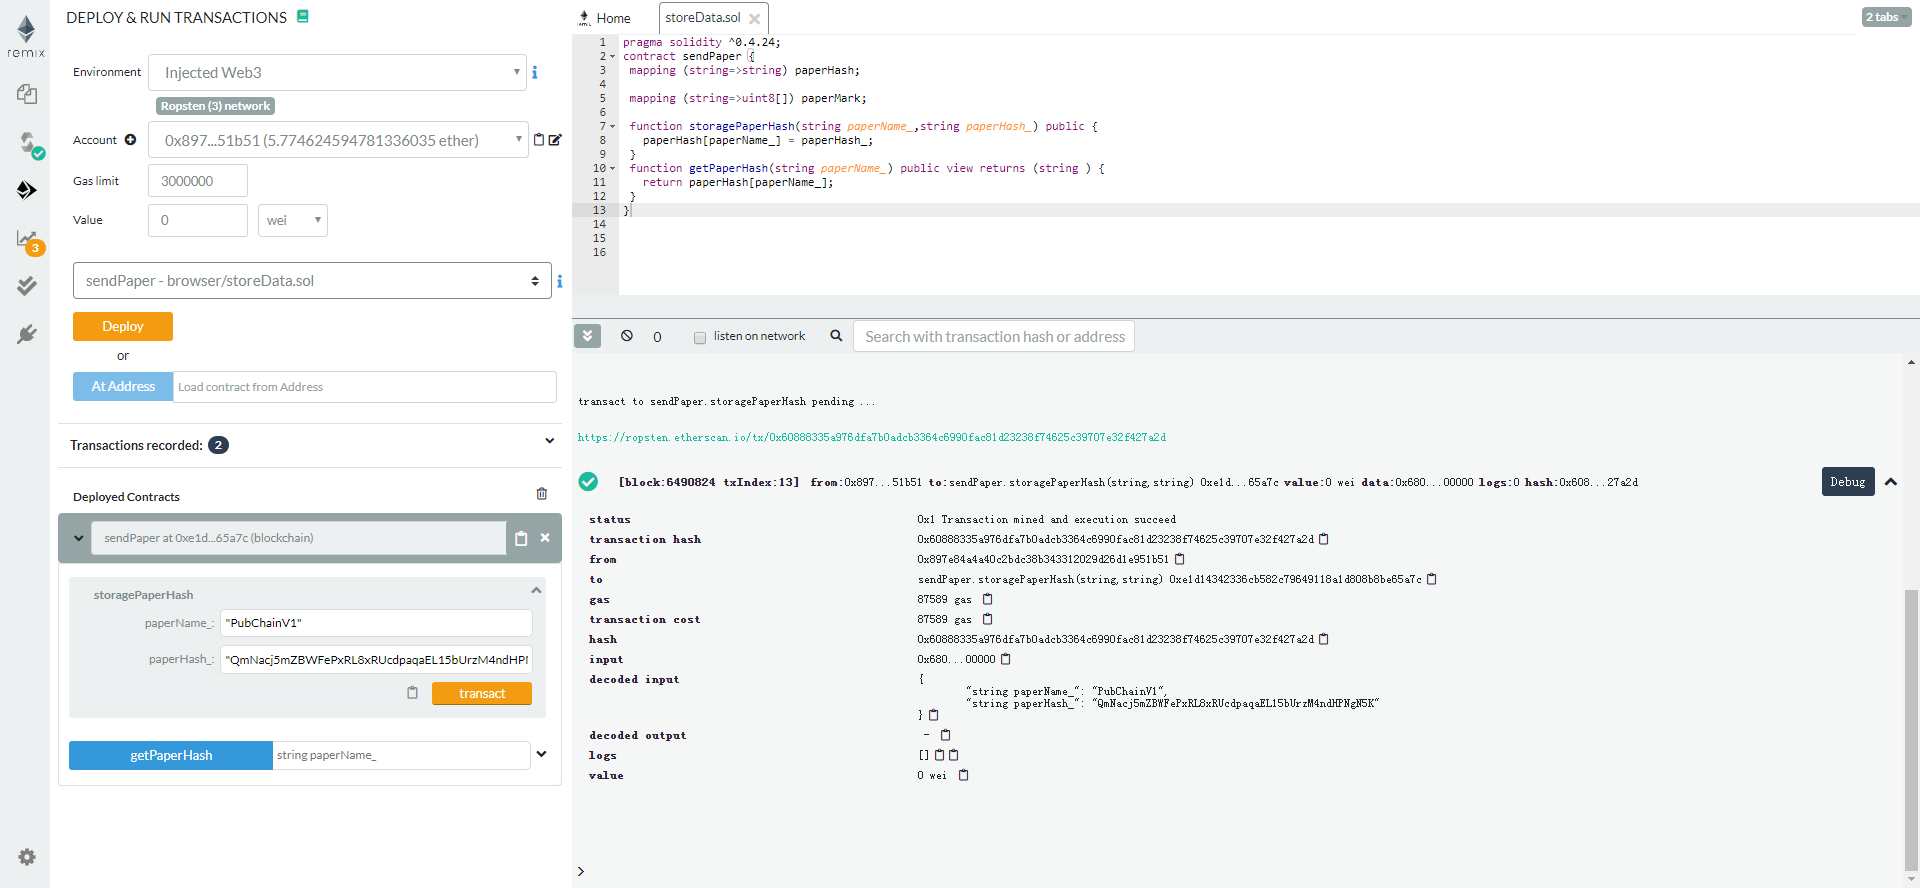Click the getPaperHash string paperName_ field
Screen dimensions: 1920x888
tap(401, 755)
